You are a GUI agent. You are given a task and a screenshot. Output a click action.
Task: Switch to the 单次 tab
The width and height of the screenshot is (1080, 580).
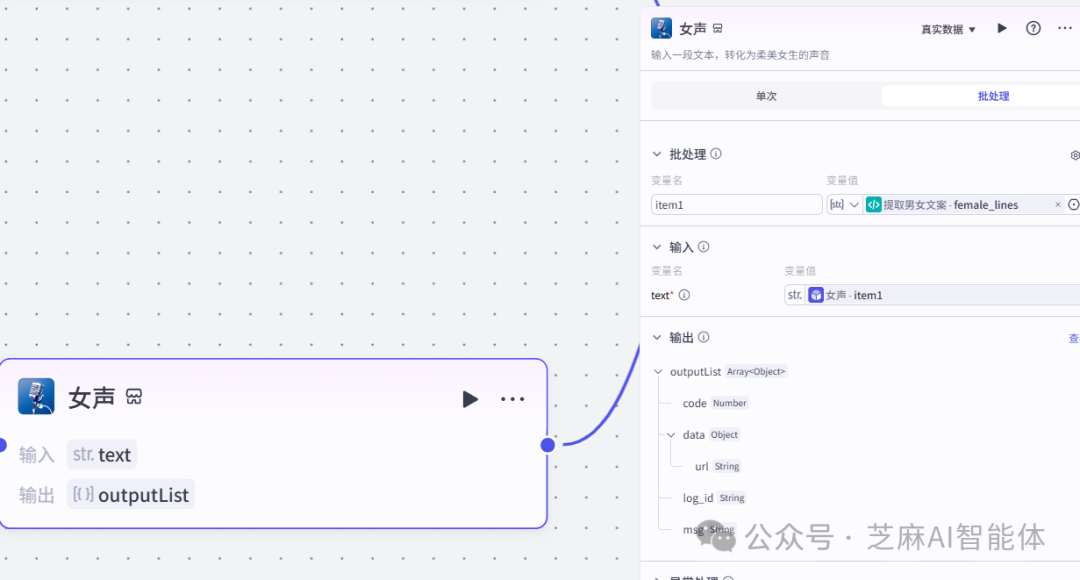click(x=766, y=96)
